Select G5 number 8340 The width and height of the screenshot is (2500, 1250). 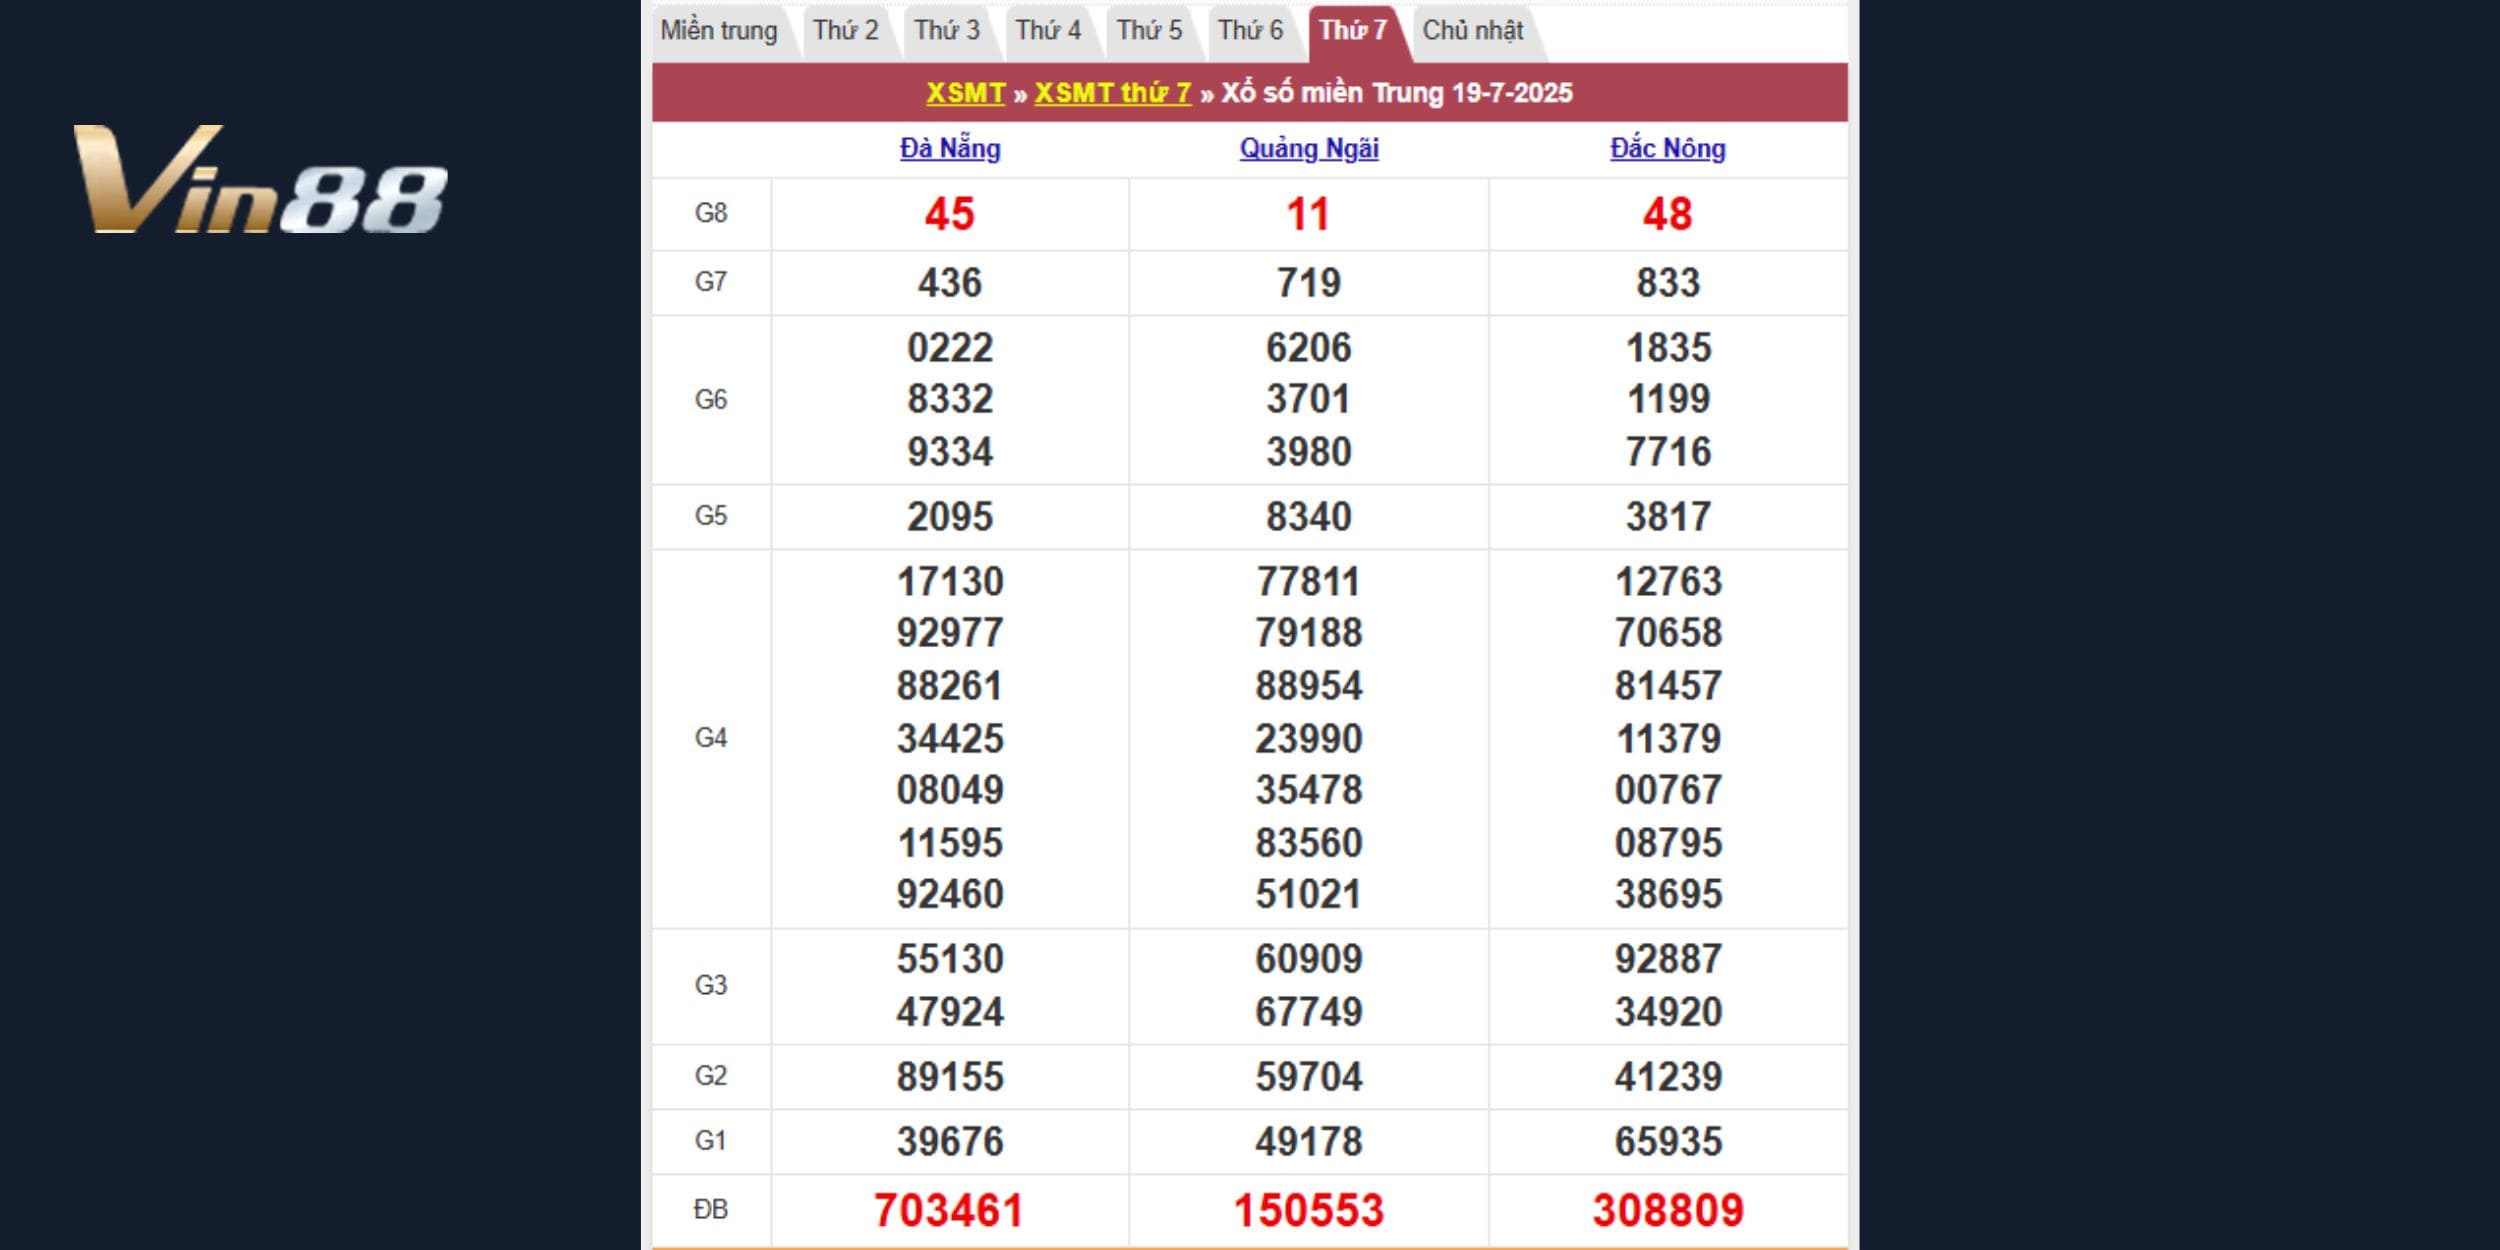(1309, 517)
